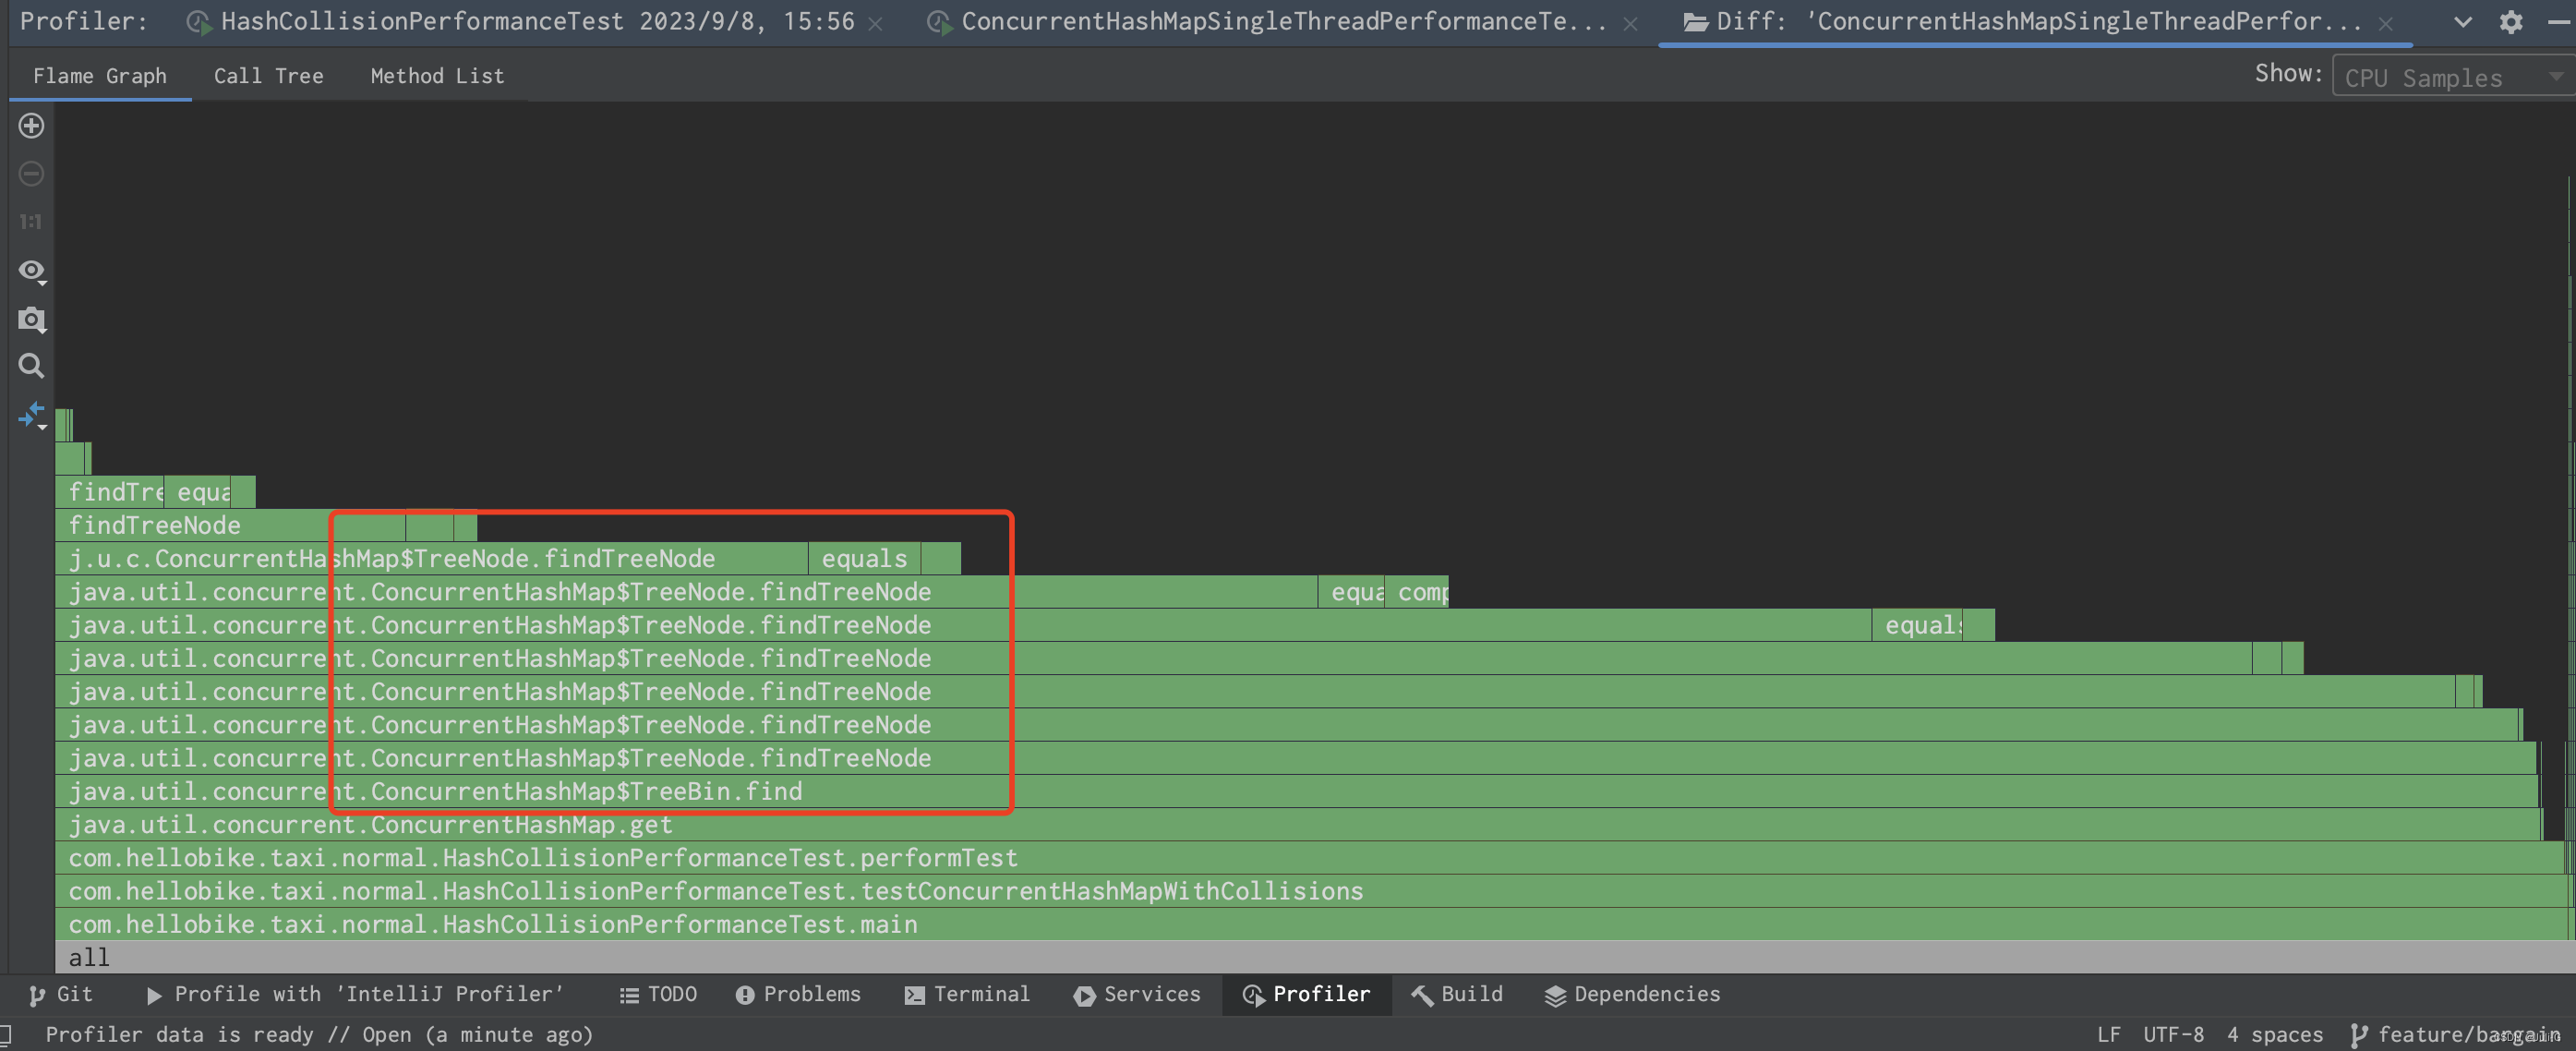Select the ConcurrentHashMap$TreeBin.find frame

click(1297, 791)
